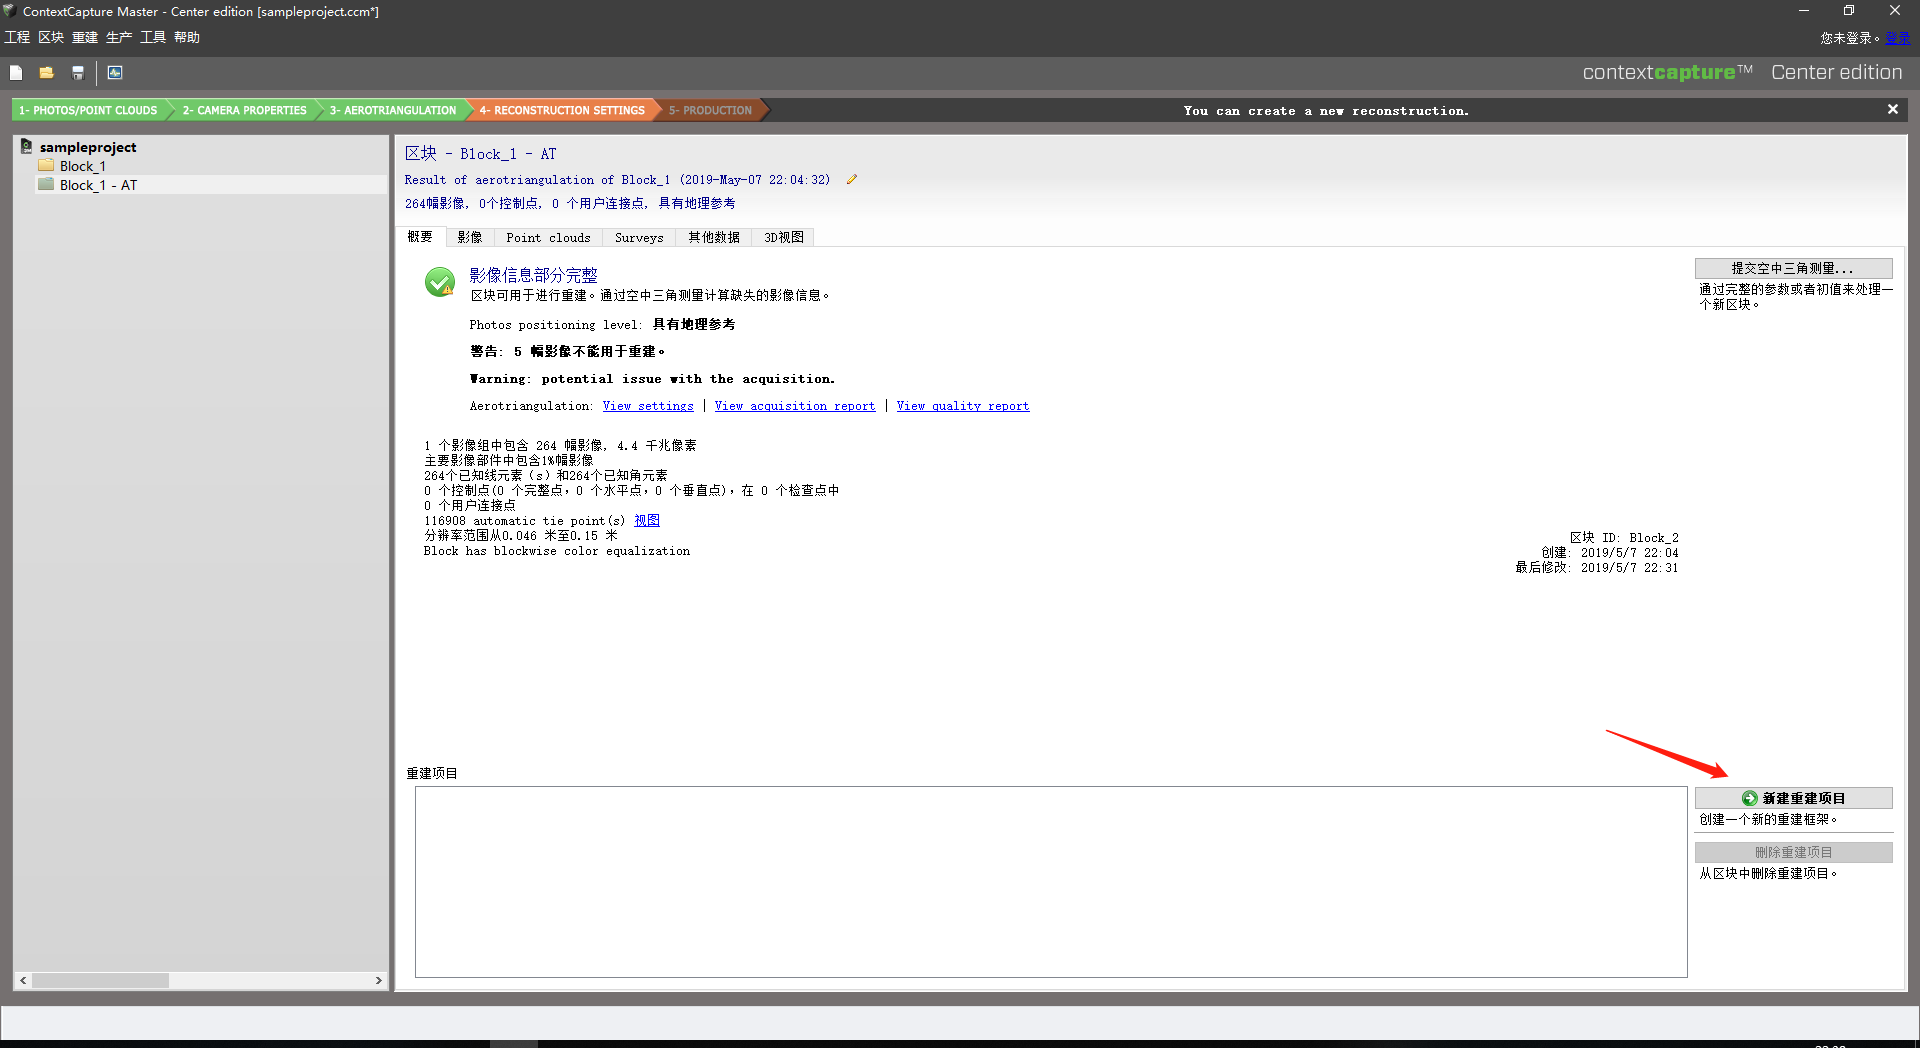Screen dimensions: 1920x1048
Task: Open the Surveys tab
Action: pyautogui.click(x=639, y=237)
